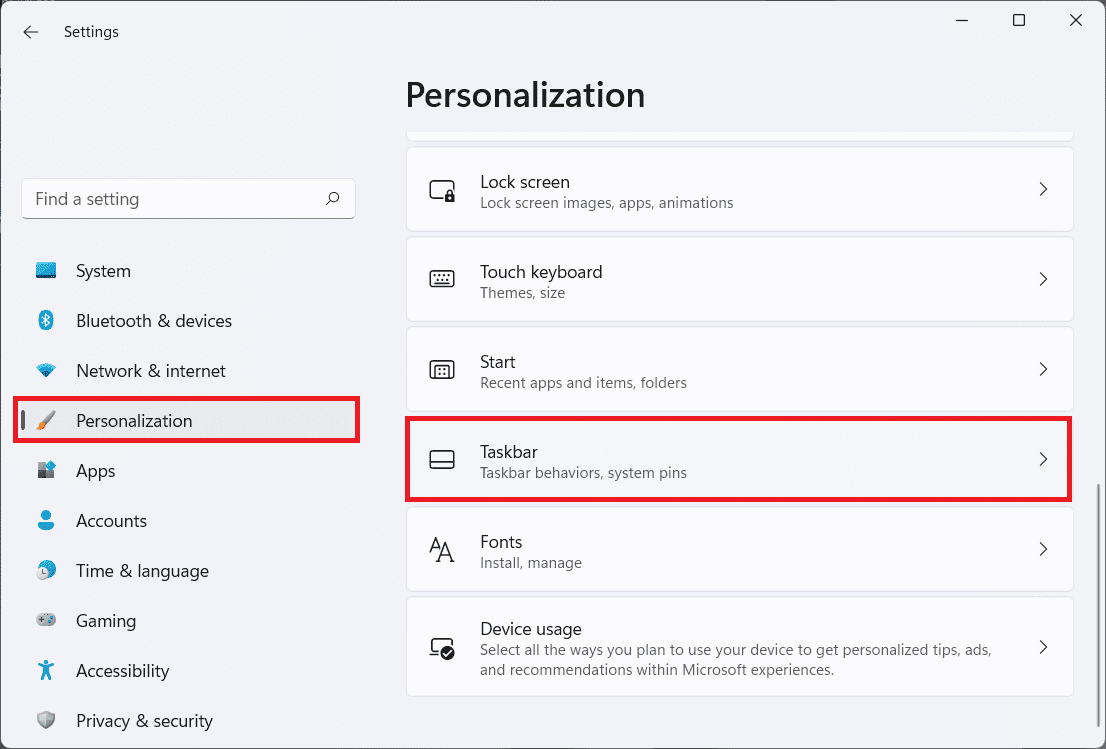Open Device usage settings
1106x749 pixels.
(740, 647)
